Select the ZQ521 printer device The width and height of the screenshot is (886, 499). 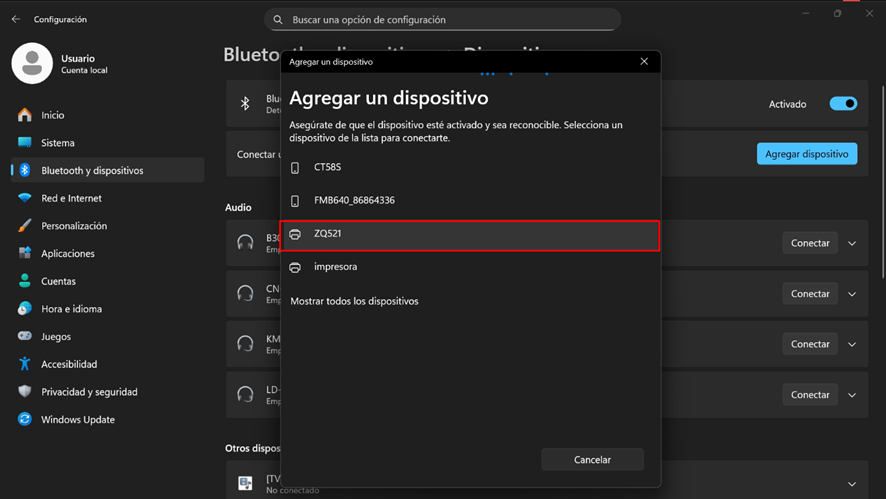tap(470, 234)
